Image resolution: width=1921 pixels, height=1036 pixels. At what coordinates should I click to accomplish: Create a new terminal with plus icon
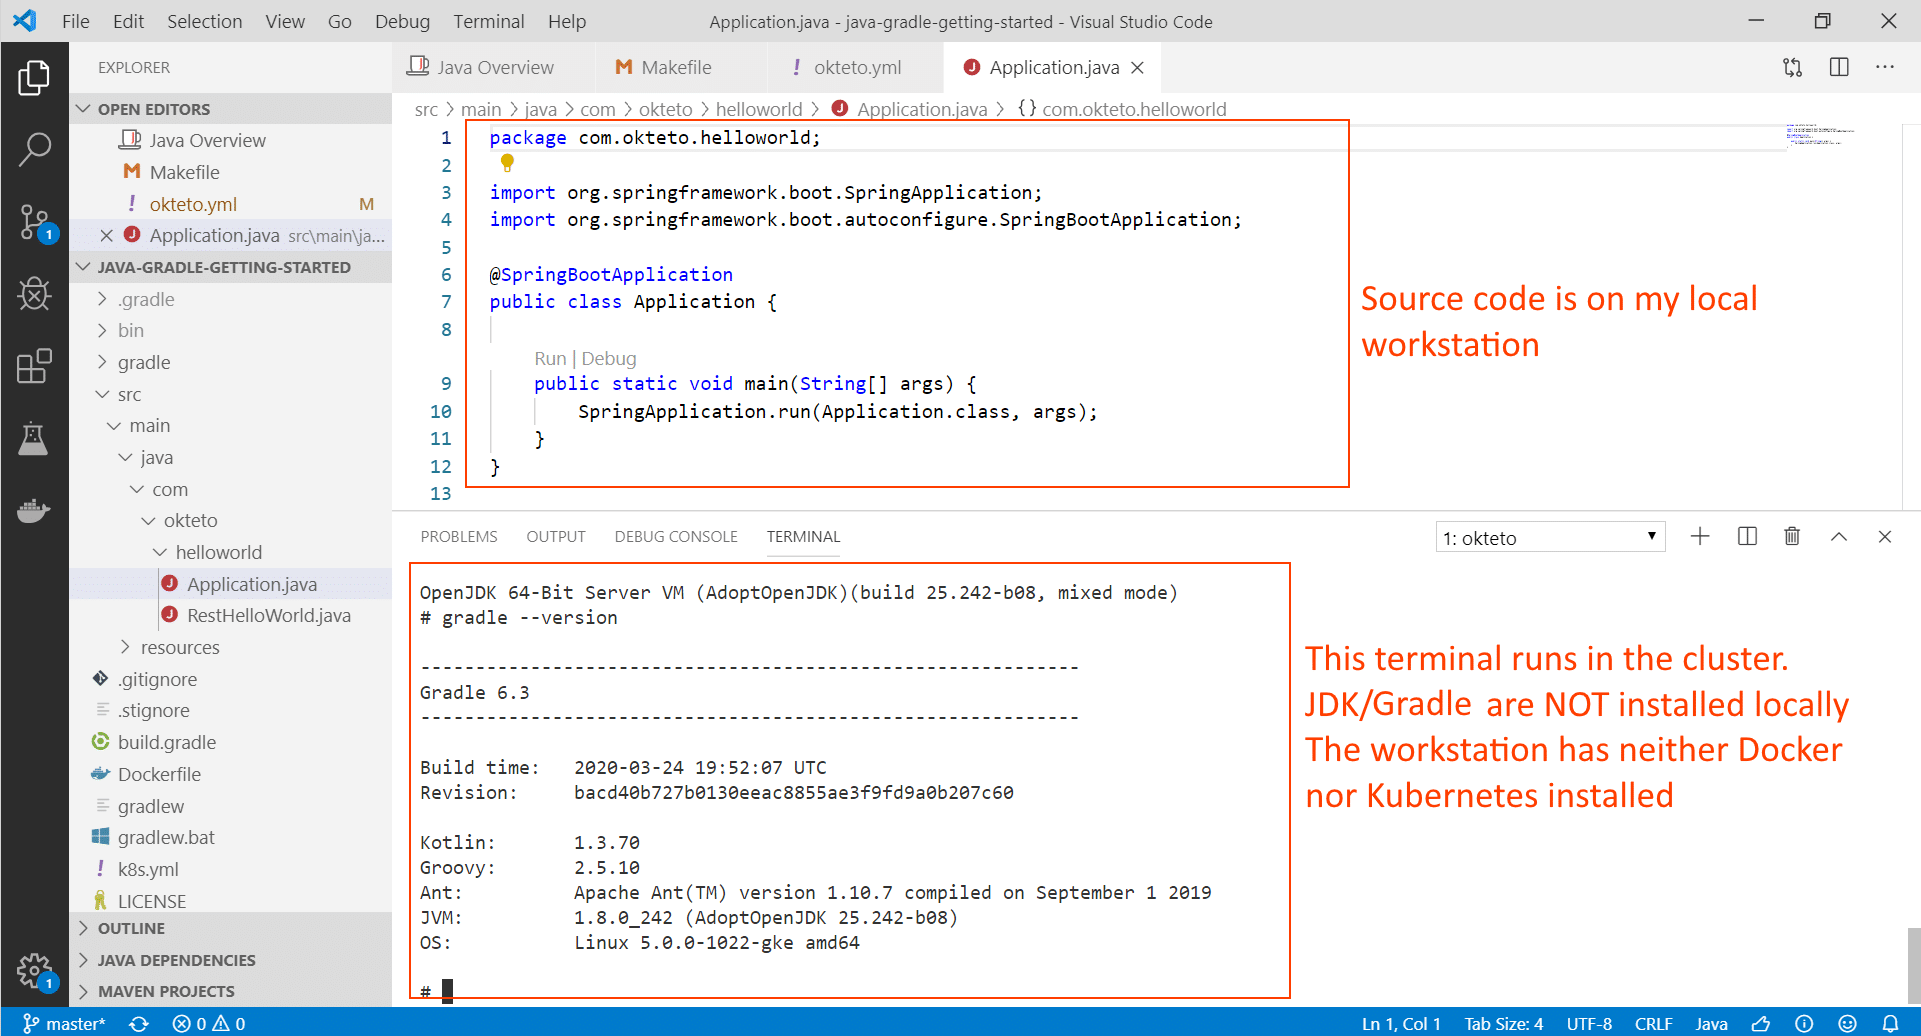click(x=1700, y=537)
